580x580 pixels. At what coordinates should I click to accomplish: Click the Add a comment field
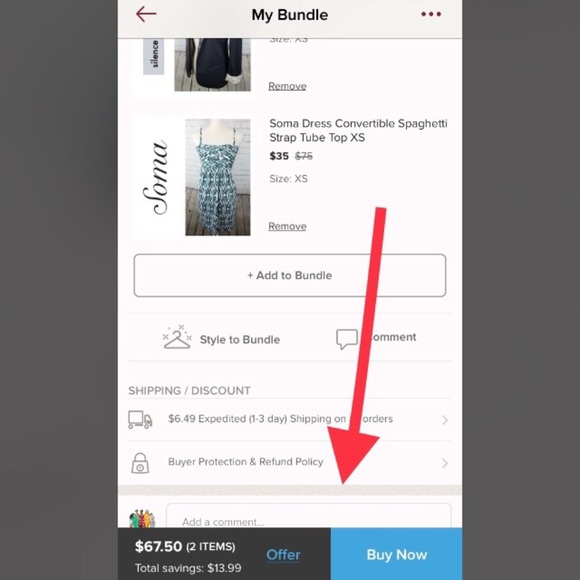(308, 516)
